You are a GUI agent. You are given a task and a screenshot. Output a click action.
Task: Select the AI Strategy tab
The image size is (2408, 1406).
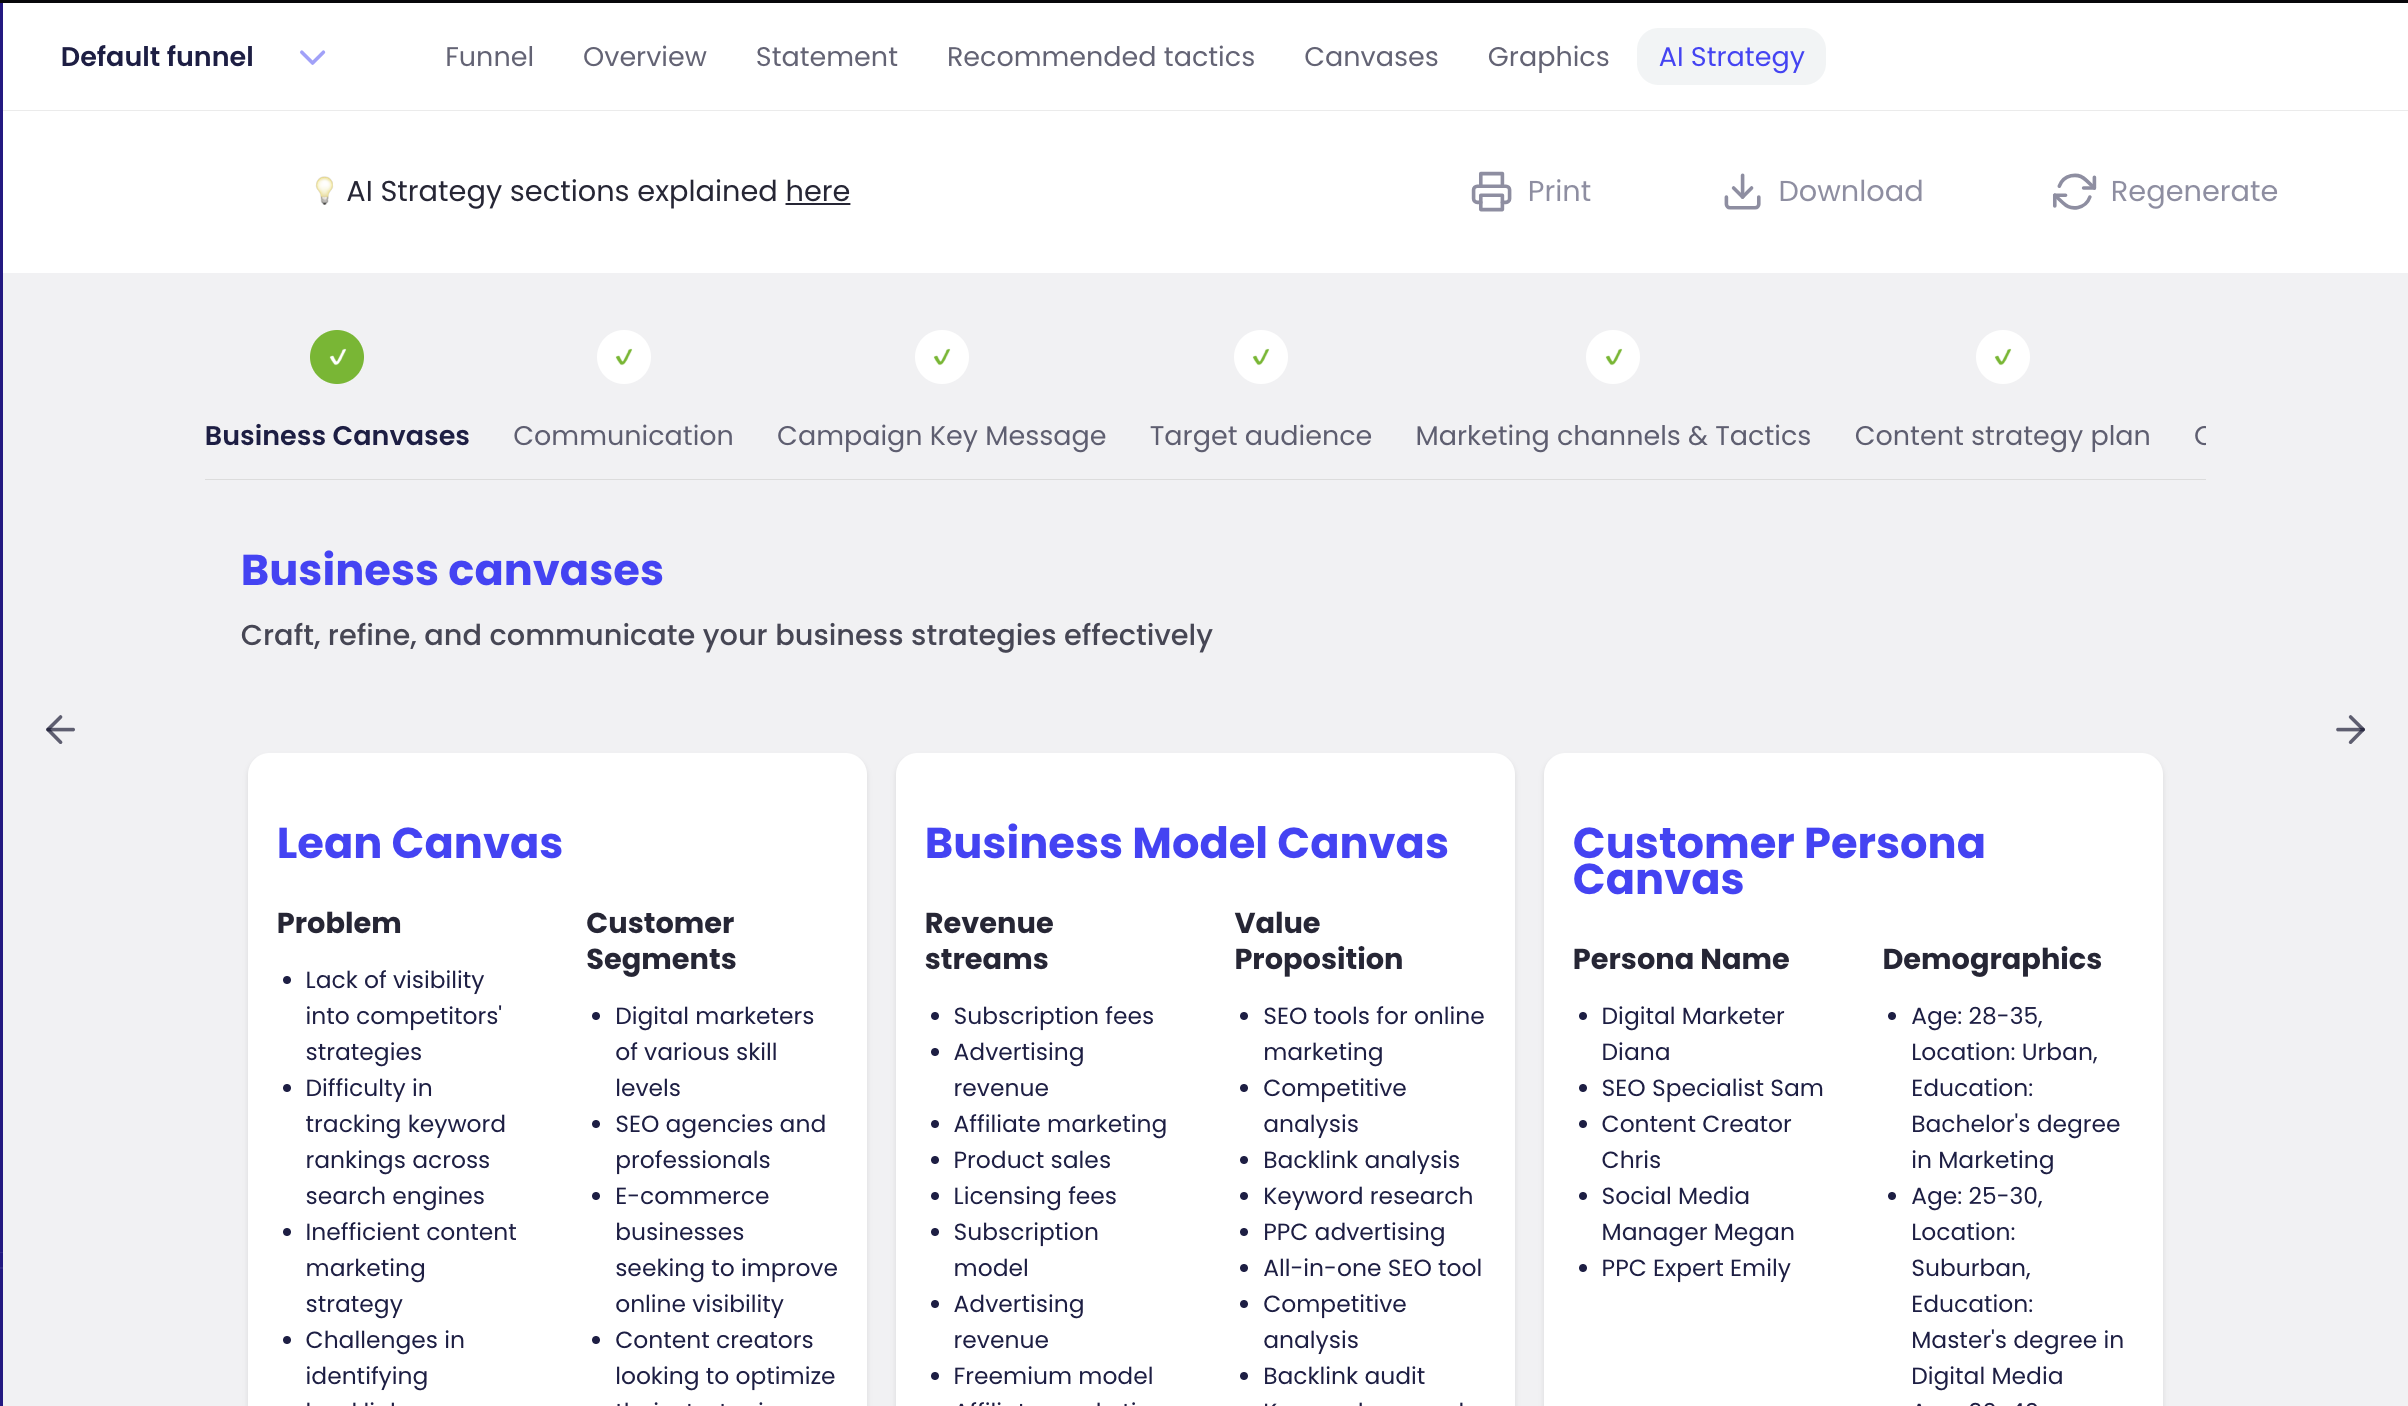pyautogui.click(x=1730, y=55)
